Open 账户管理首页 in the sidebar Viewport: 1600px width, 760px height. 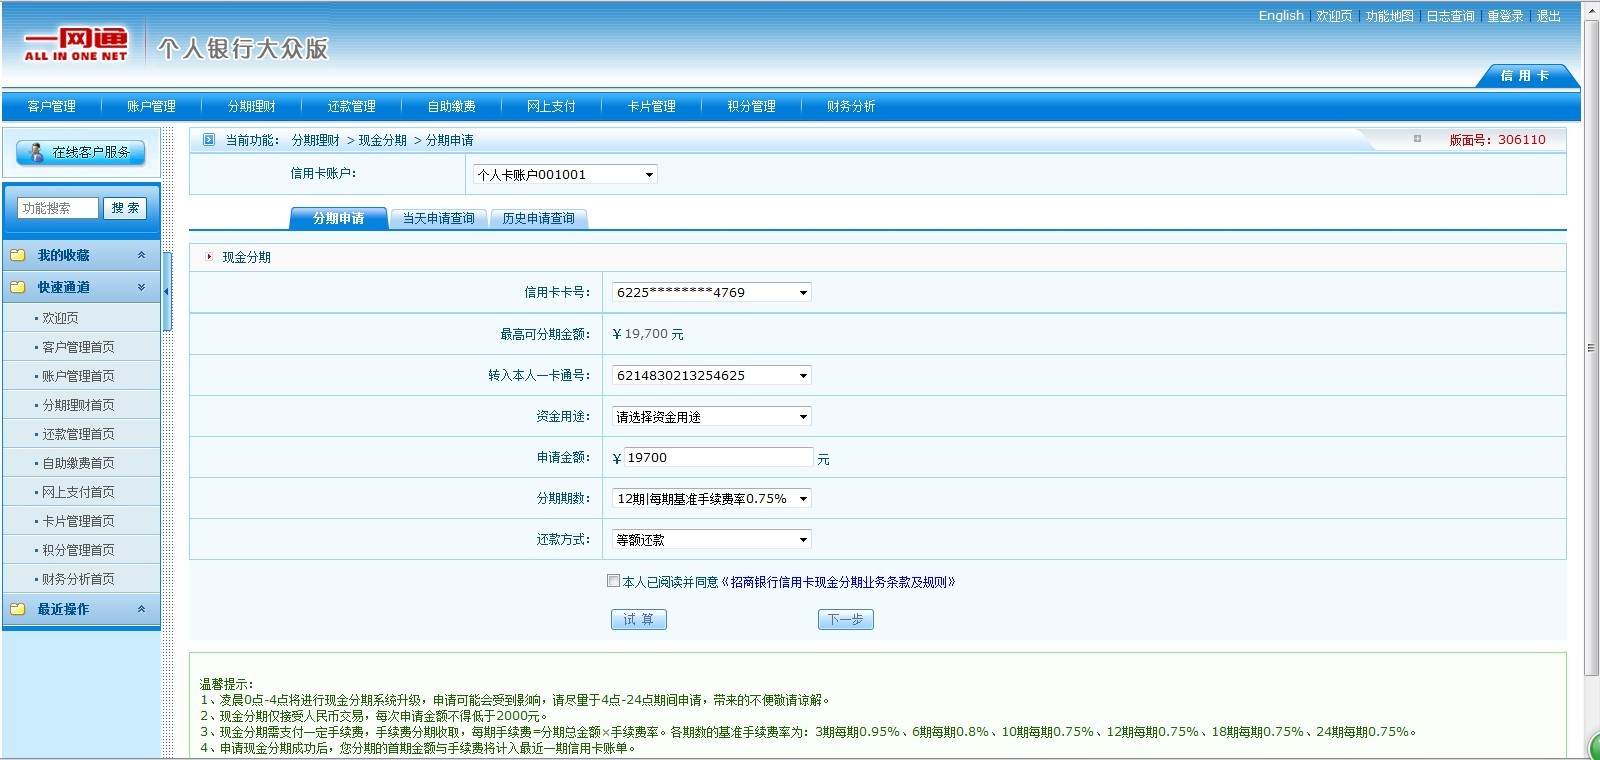(x=78, y=376)
